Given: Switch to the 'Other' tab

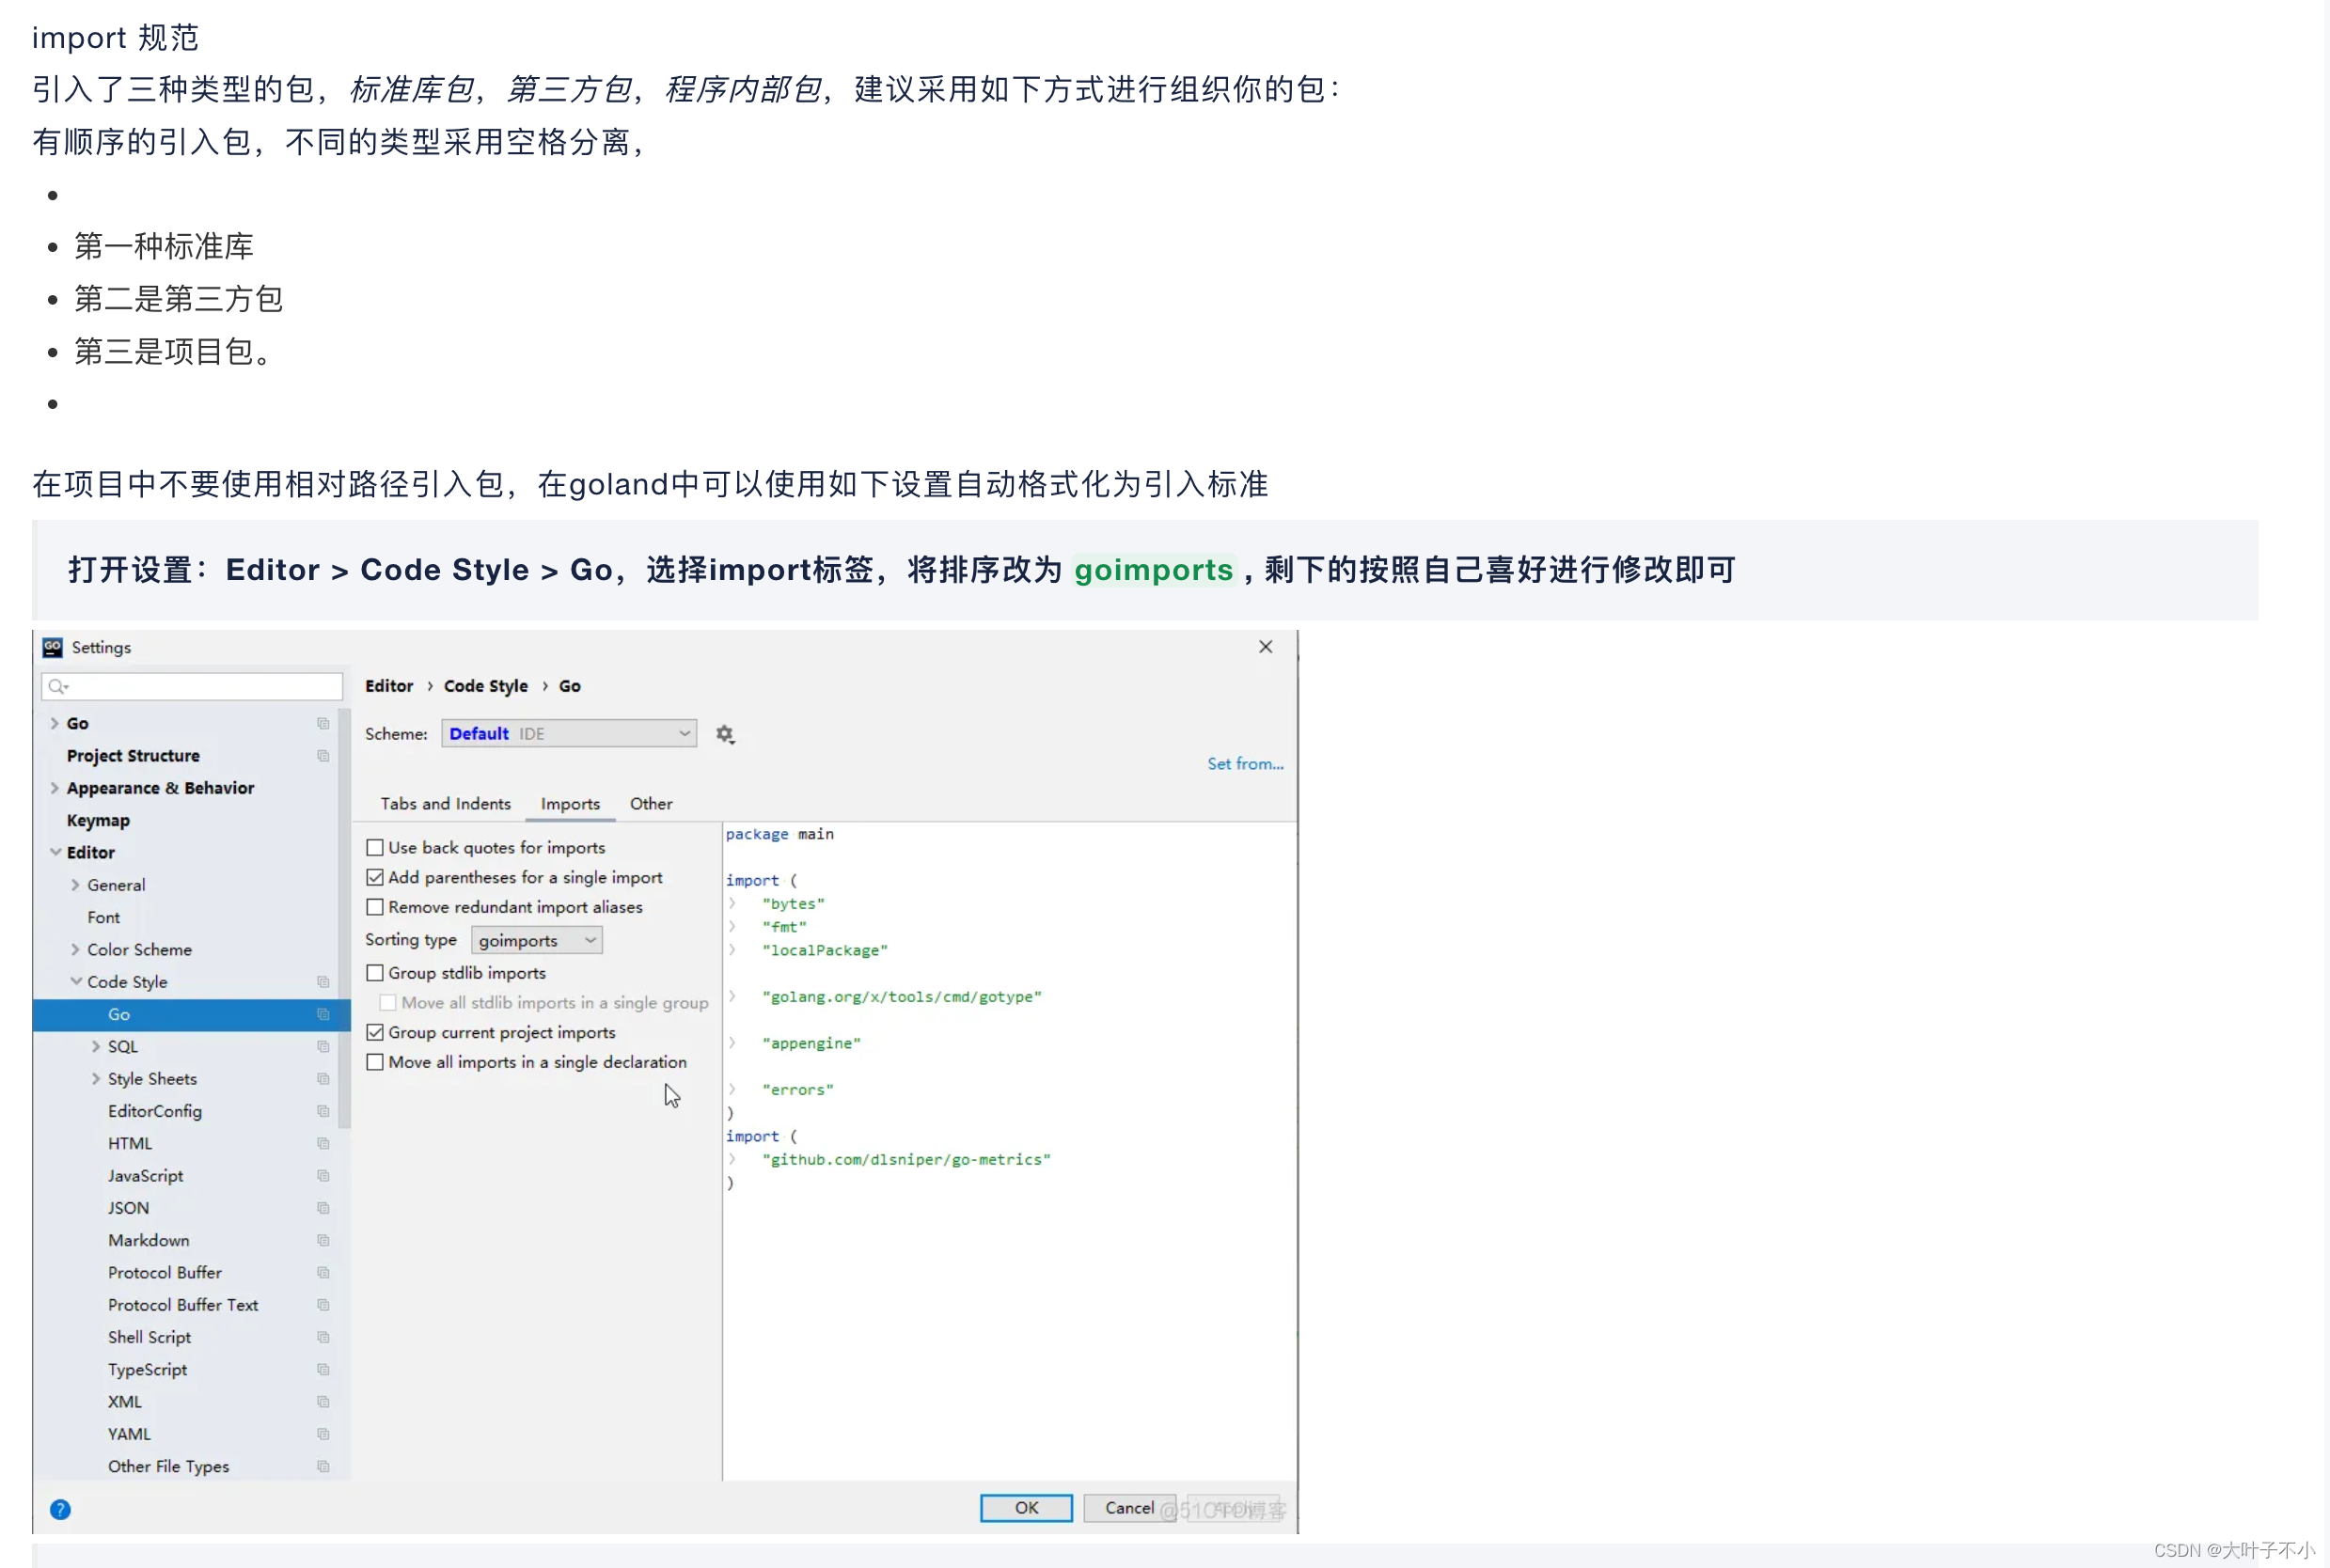Looking at the screenshot, I should pos(650,803).
